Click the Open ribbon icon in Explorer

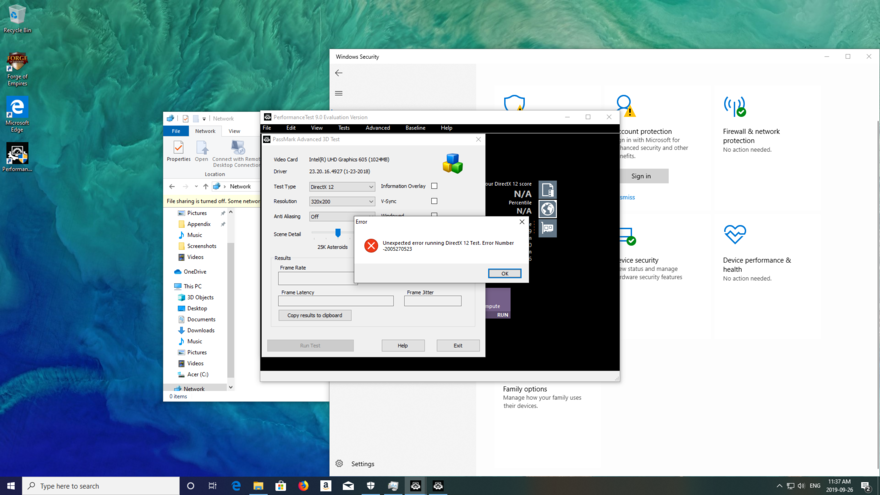pos(201,152)
